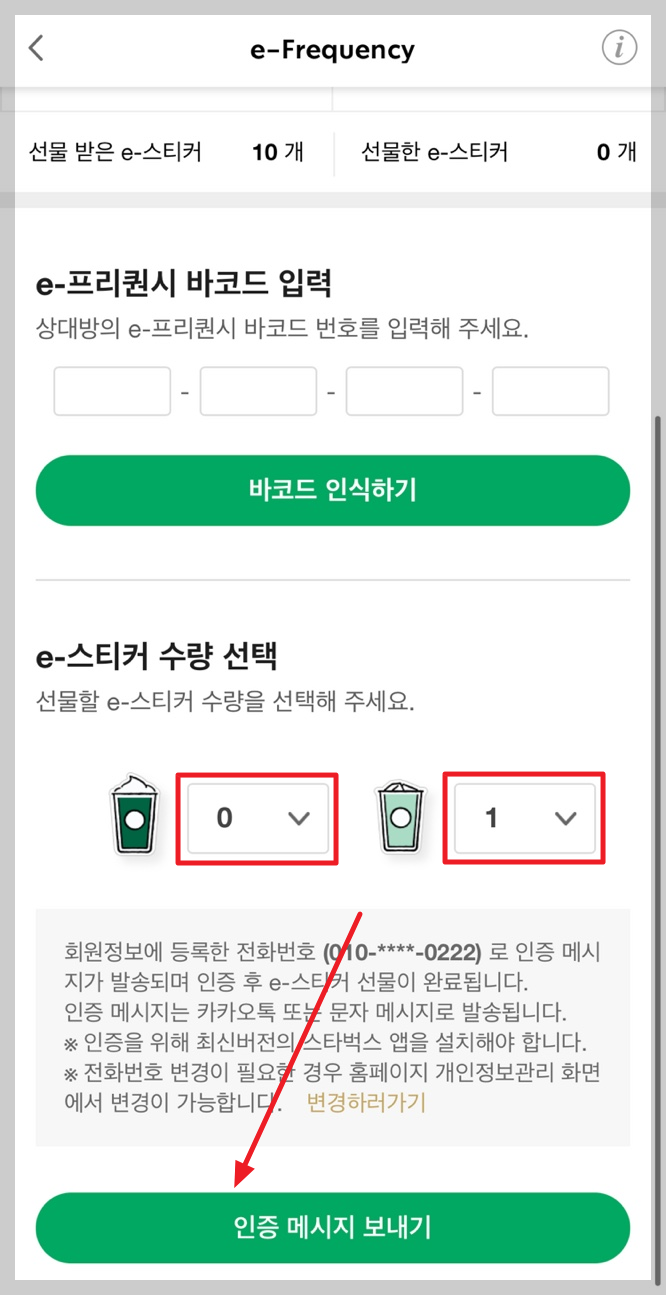
Task: Open the quantity dropdown showing 0
Action: 256,817
